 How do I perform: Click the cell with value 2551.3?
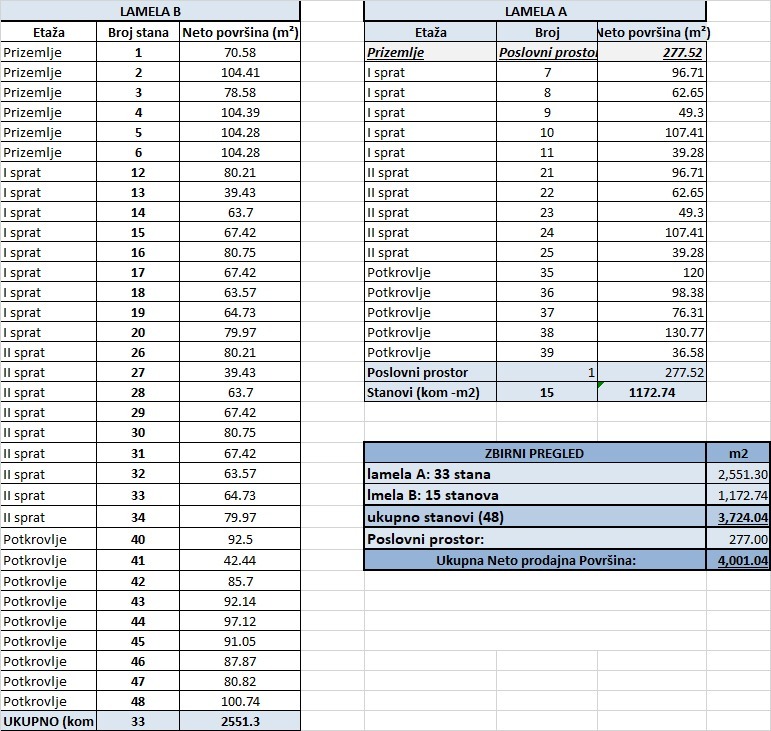[240, 721]
